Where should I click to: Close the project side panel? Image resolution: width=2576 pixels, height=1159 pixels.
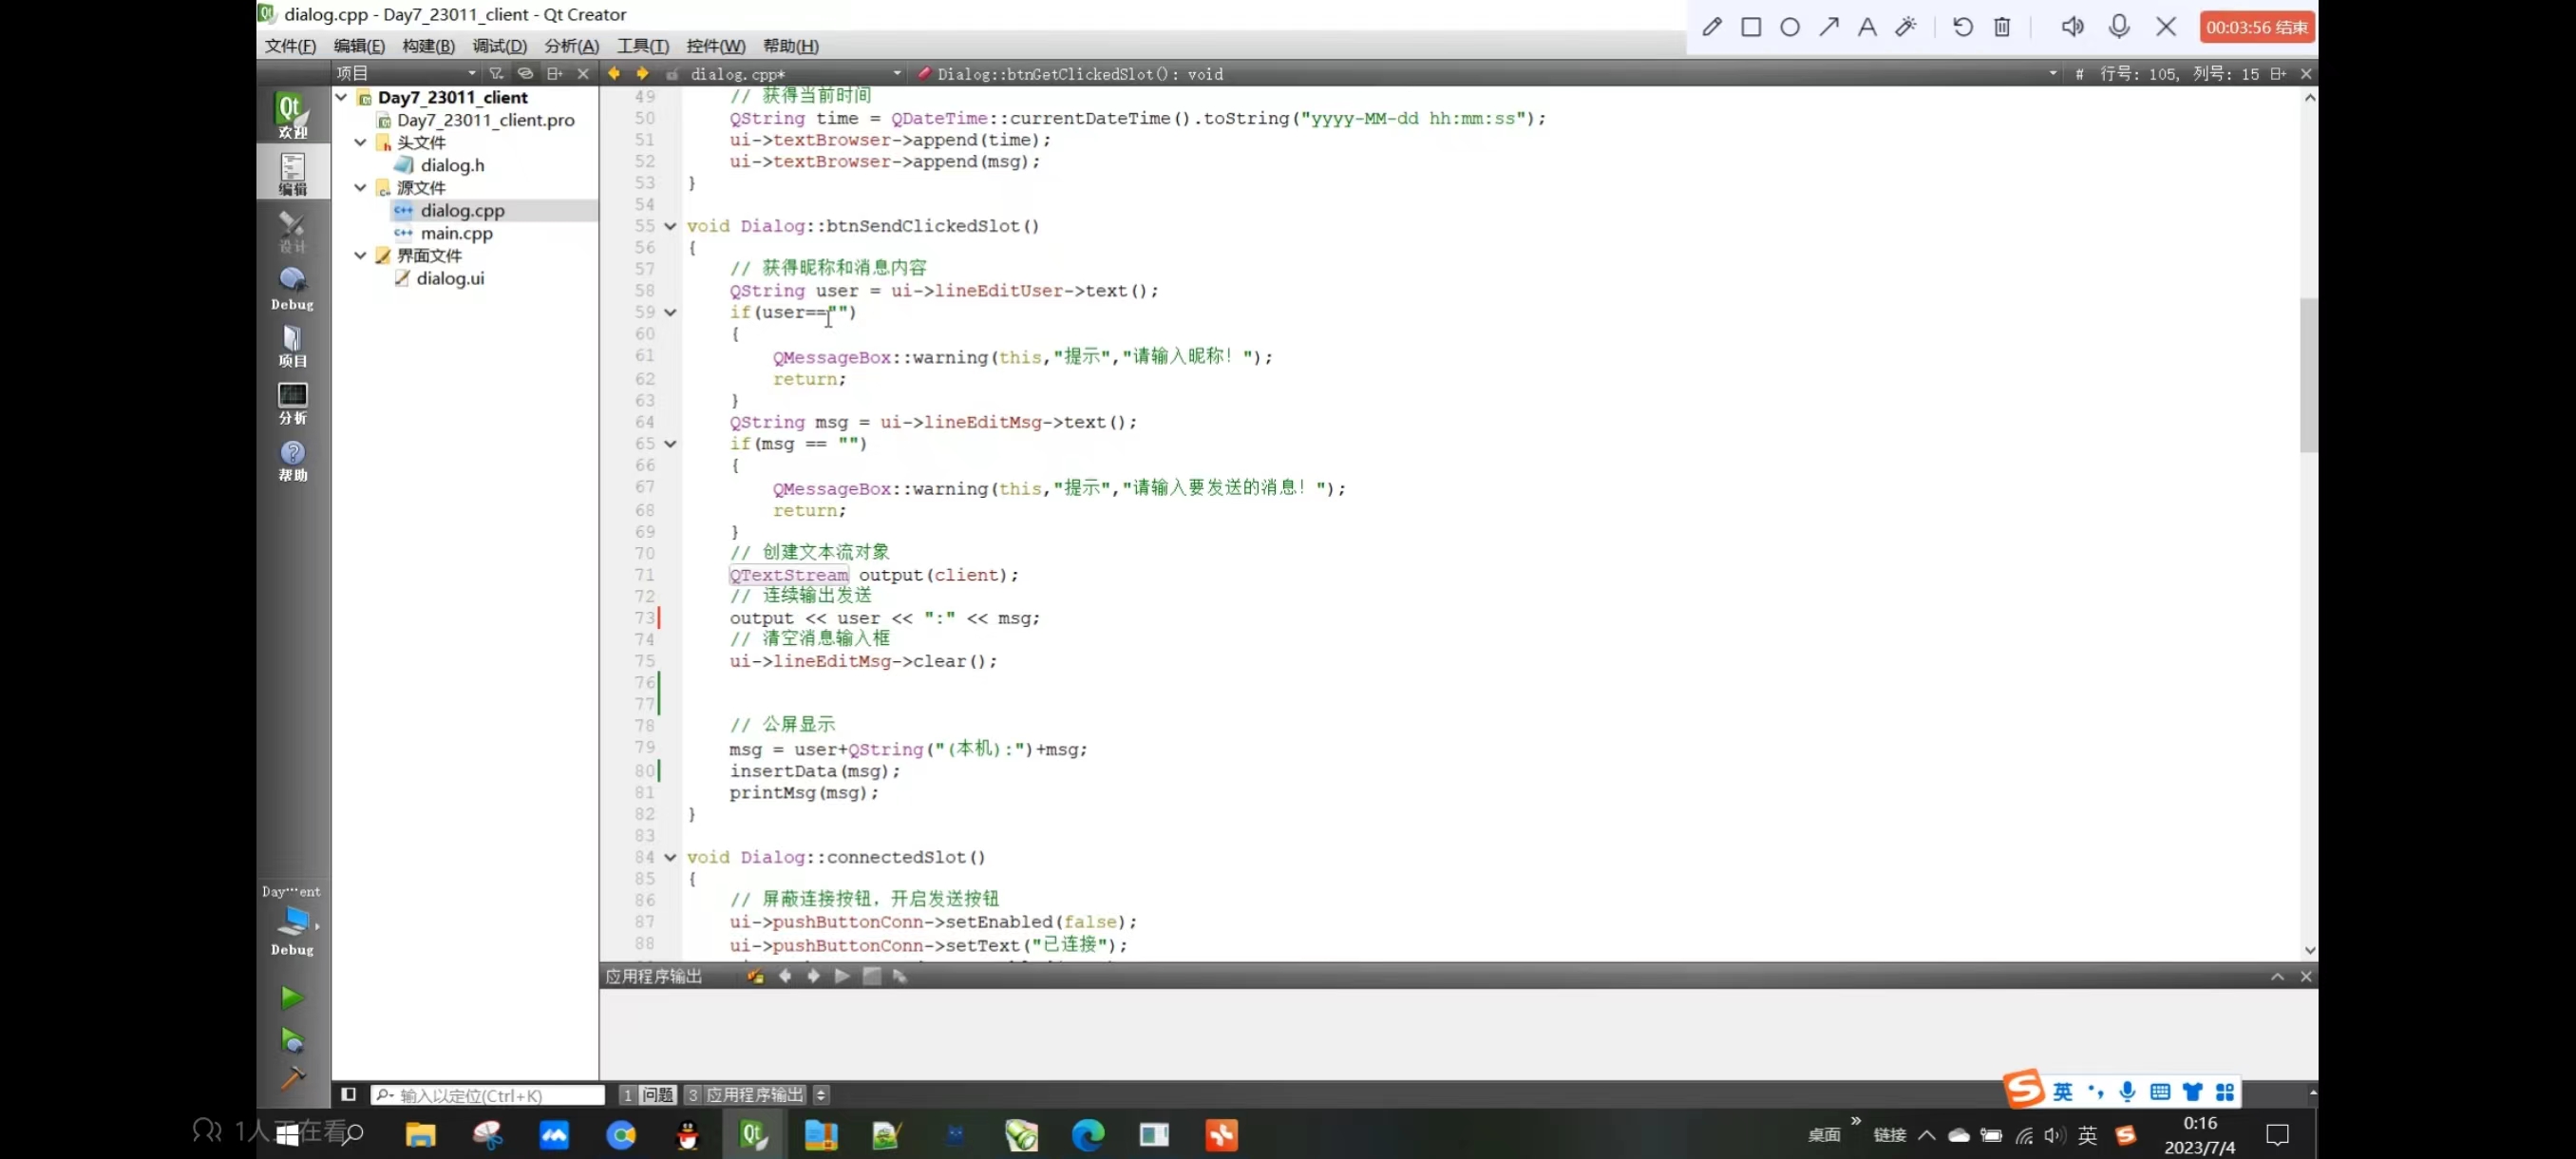(x=583, y=73)
